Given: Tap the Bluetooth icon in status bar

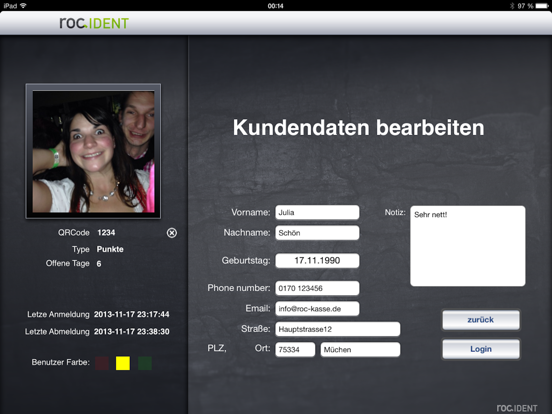Looking at the screenshot, I should pos(512,6).
